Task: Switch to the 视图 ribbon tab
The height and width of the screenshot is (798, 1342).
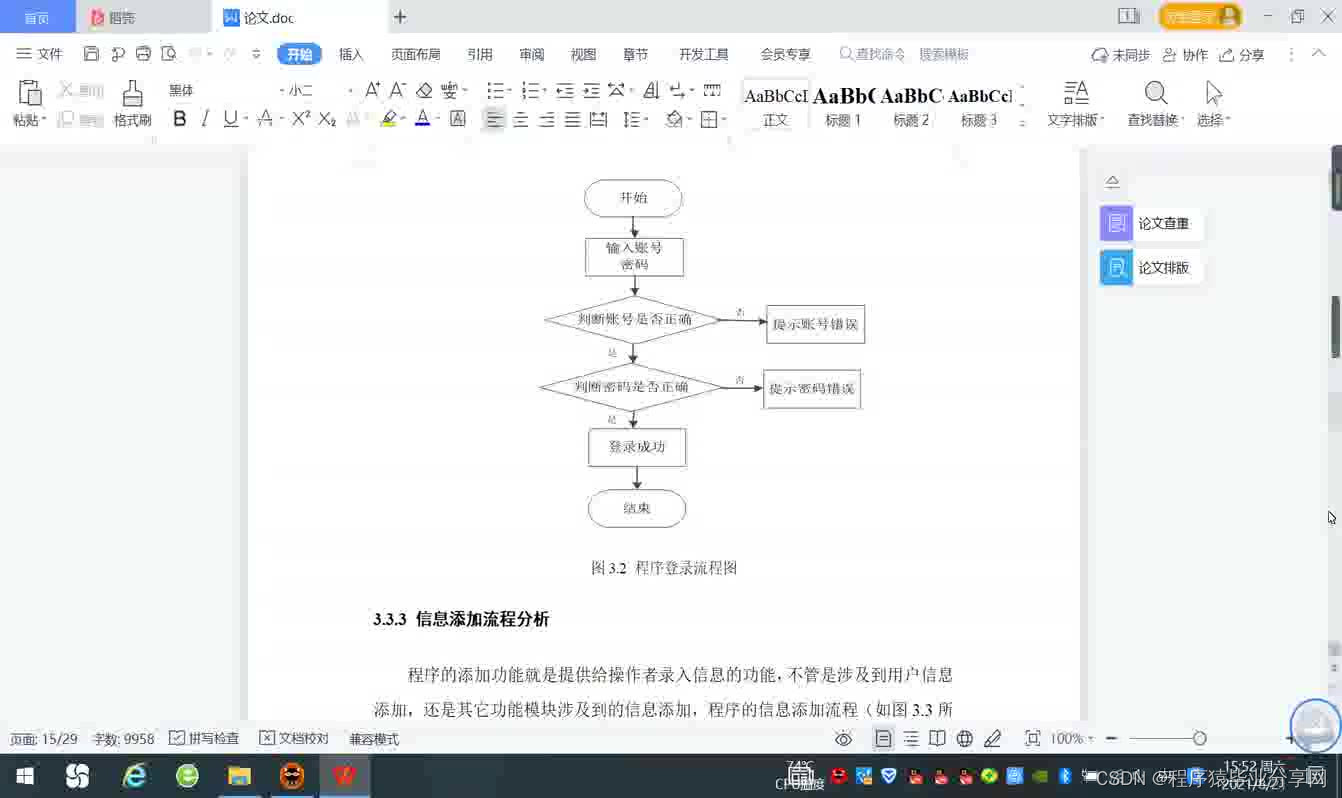Action: pyautogui.click(x=583, y=54)
